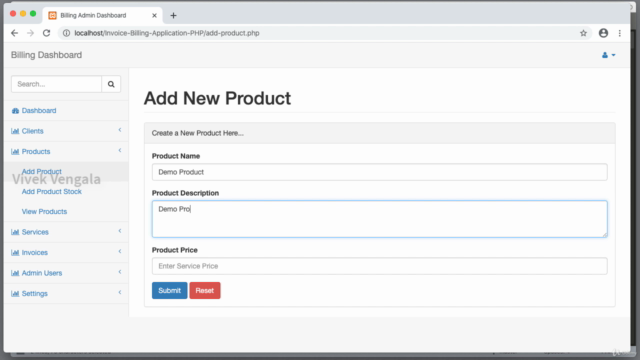Click the 'Product Name' label
The width and height of the screenshot is (640, 360).
tap(176, 156)
